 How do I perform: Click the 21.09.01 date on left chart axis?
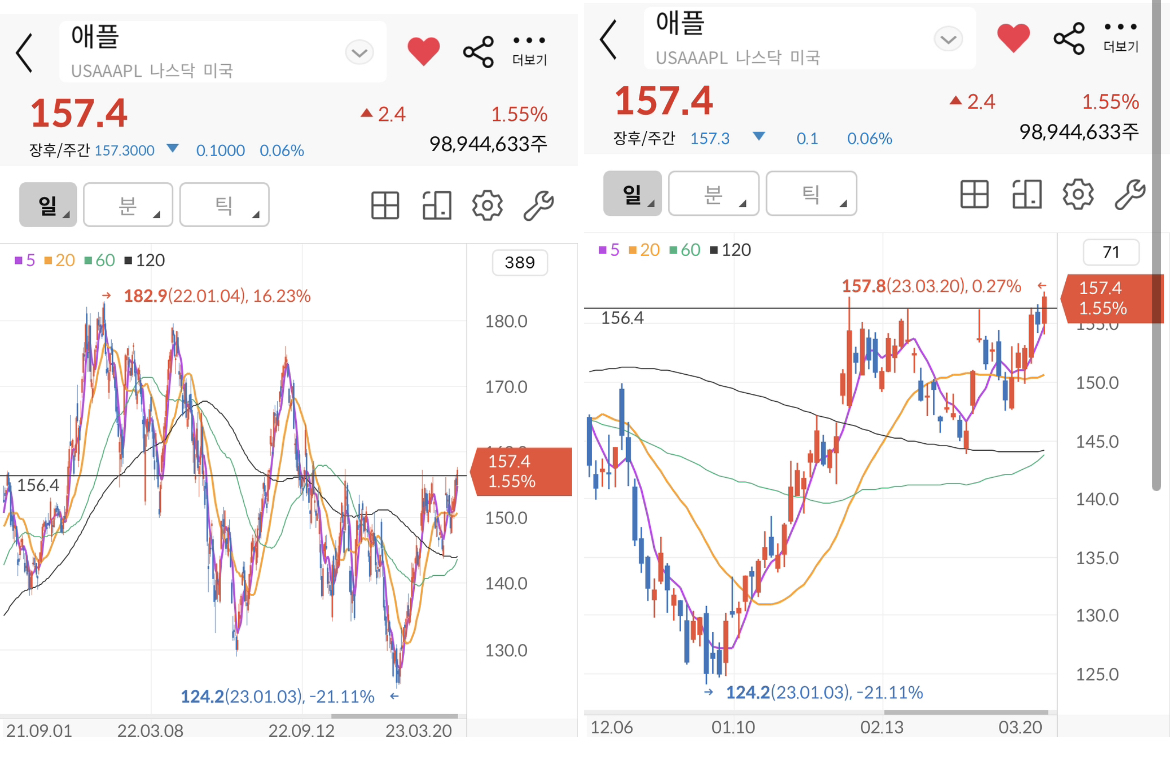coord(40,731)
